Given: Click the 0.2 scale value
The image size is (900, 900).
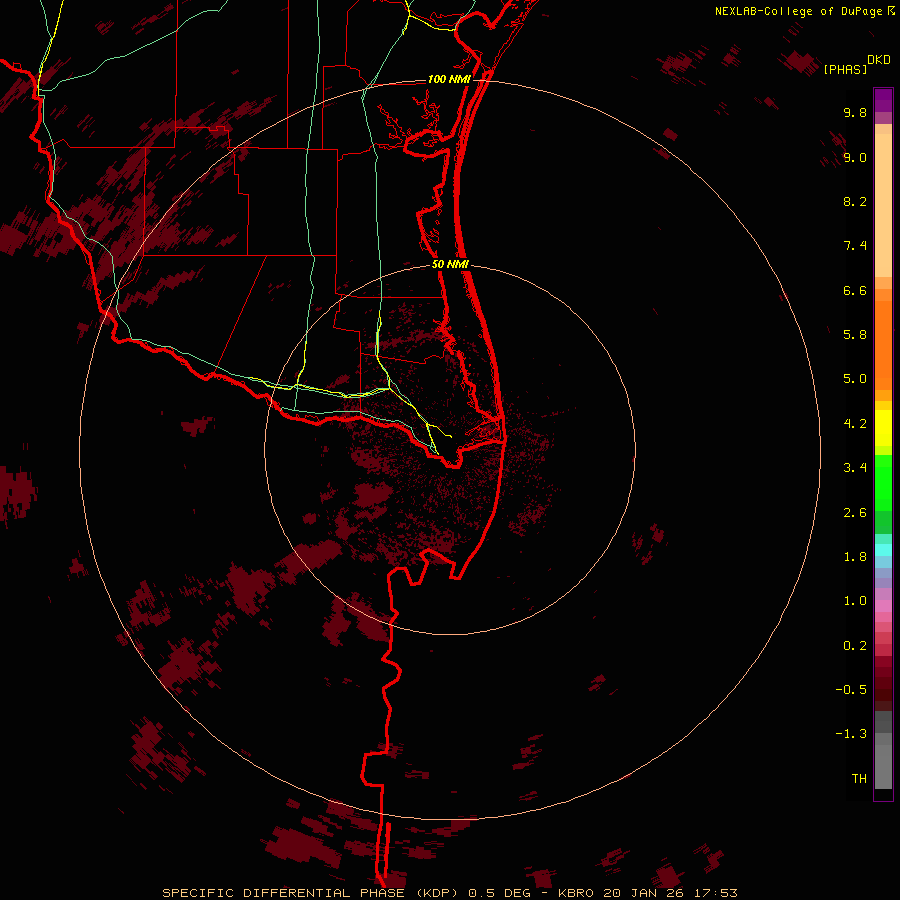Looking at the screenshot, I should [x=855, y=646].
